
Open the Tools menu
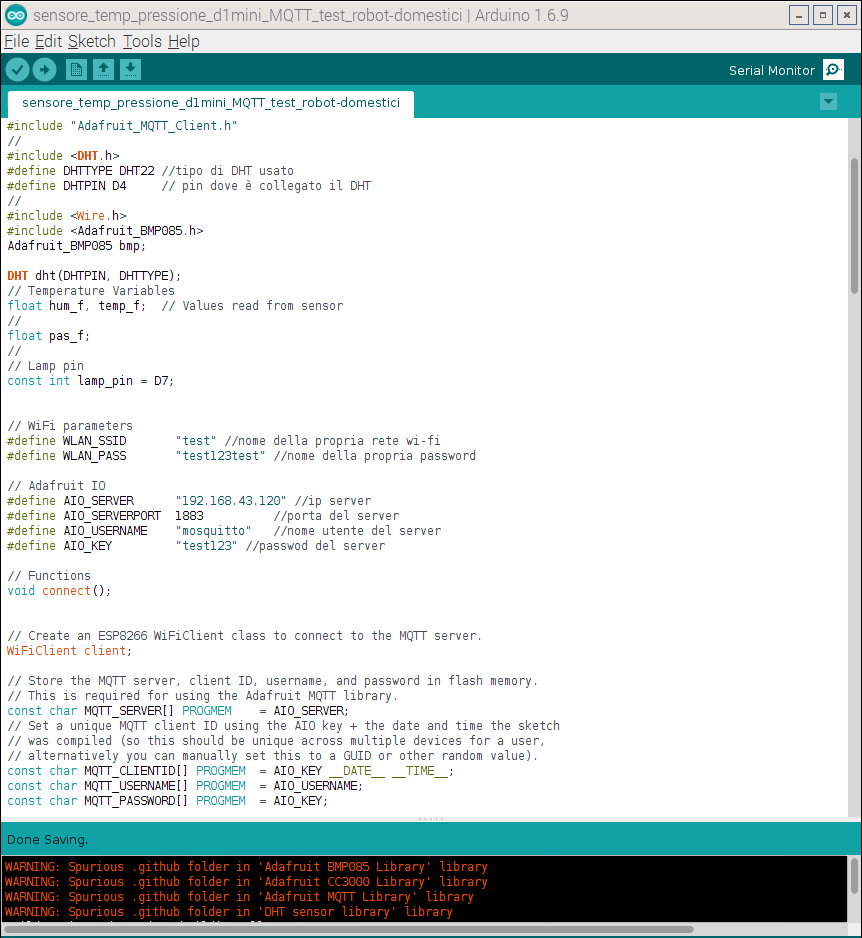coord(142,41)
